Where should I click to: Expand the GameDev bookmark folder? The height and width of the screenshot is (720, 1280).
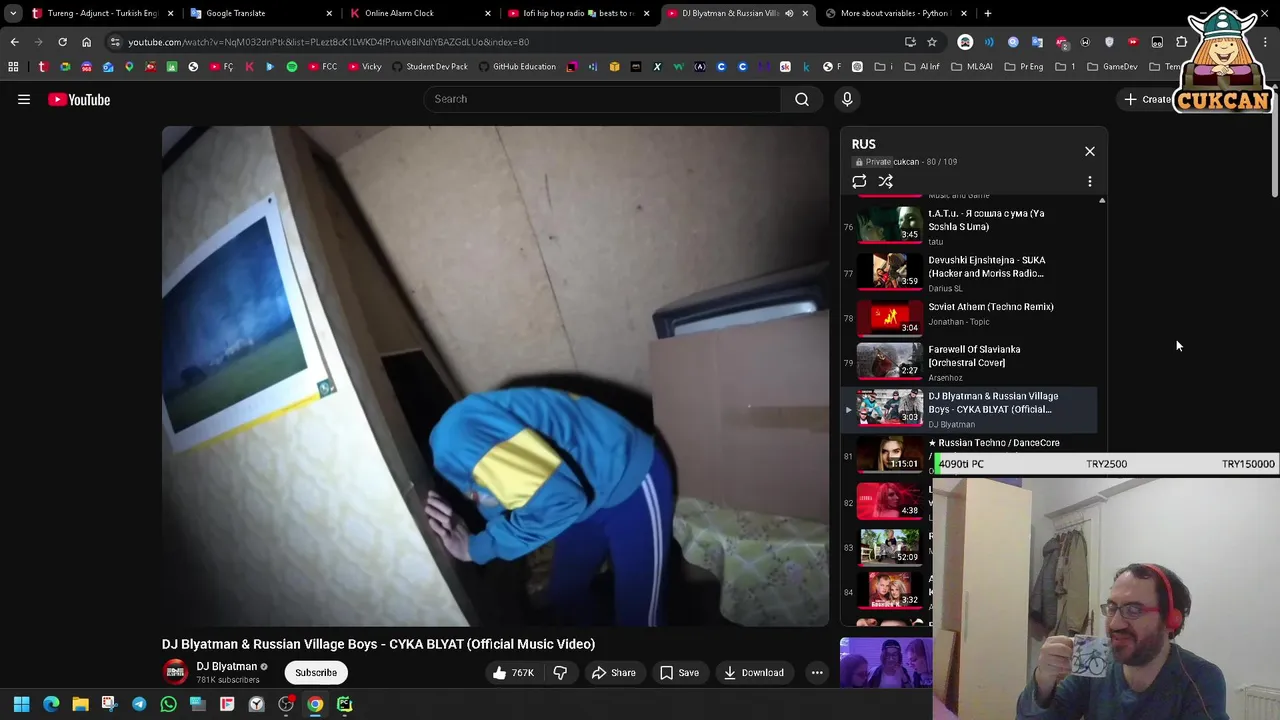click(1112, 67)
